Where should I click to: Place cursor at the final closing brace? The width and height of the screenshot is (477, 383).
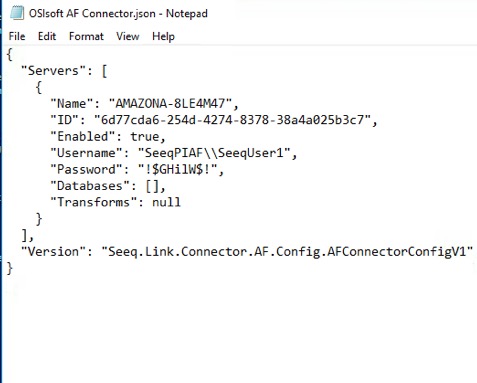(x=10, y=268)
